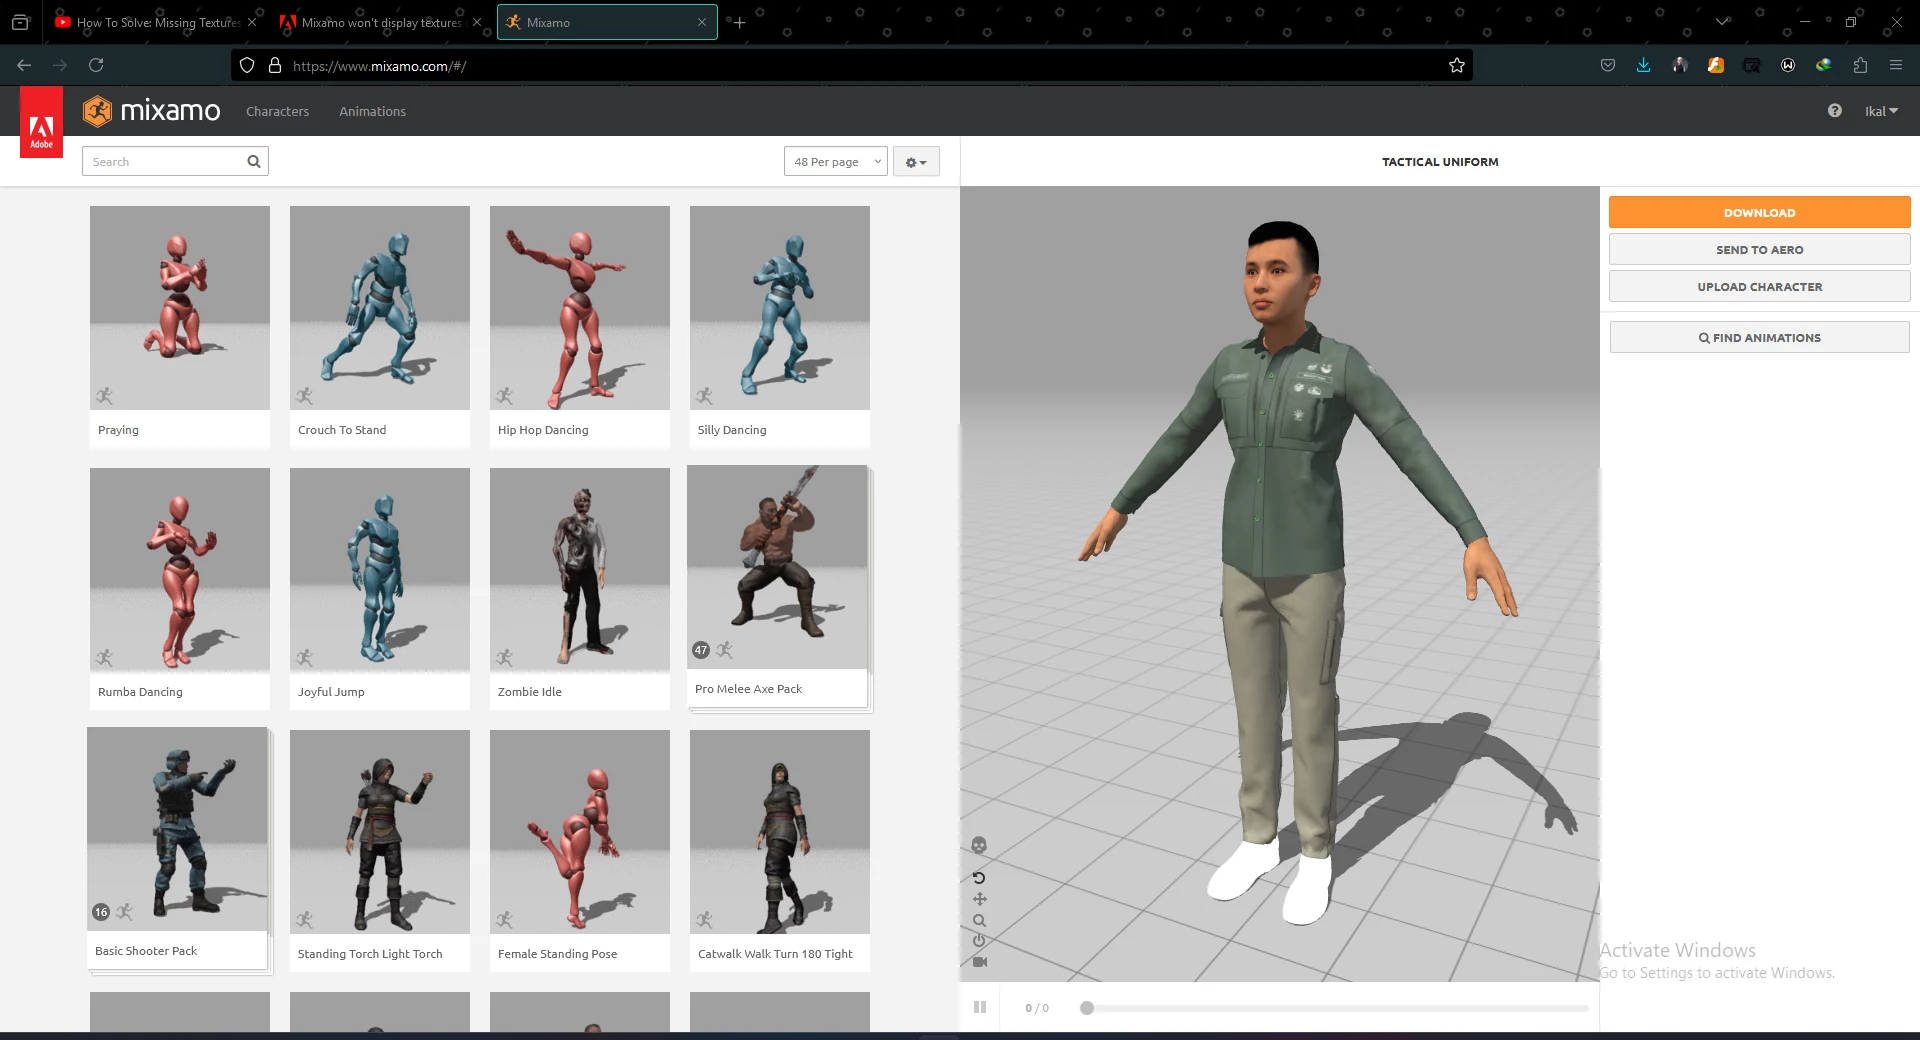This screenshot has width=1920, height=1040.
Task: Open the Characters tab
Action: click(x=277, y=111)
